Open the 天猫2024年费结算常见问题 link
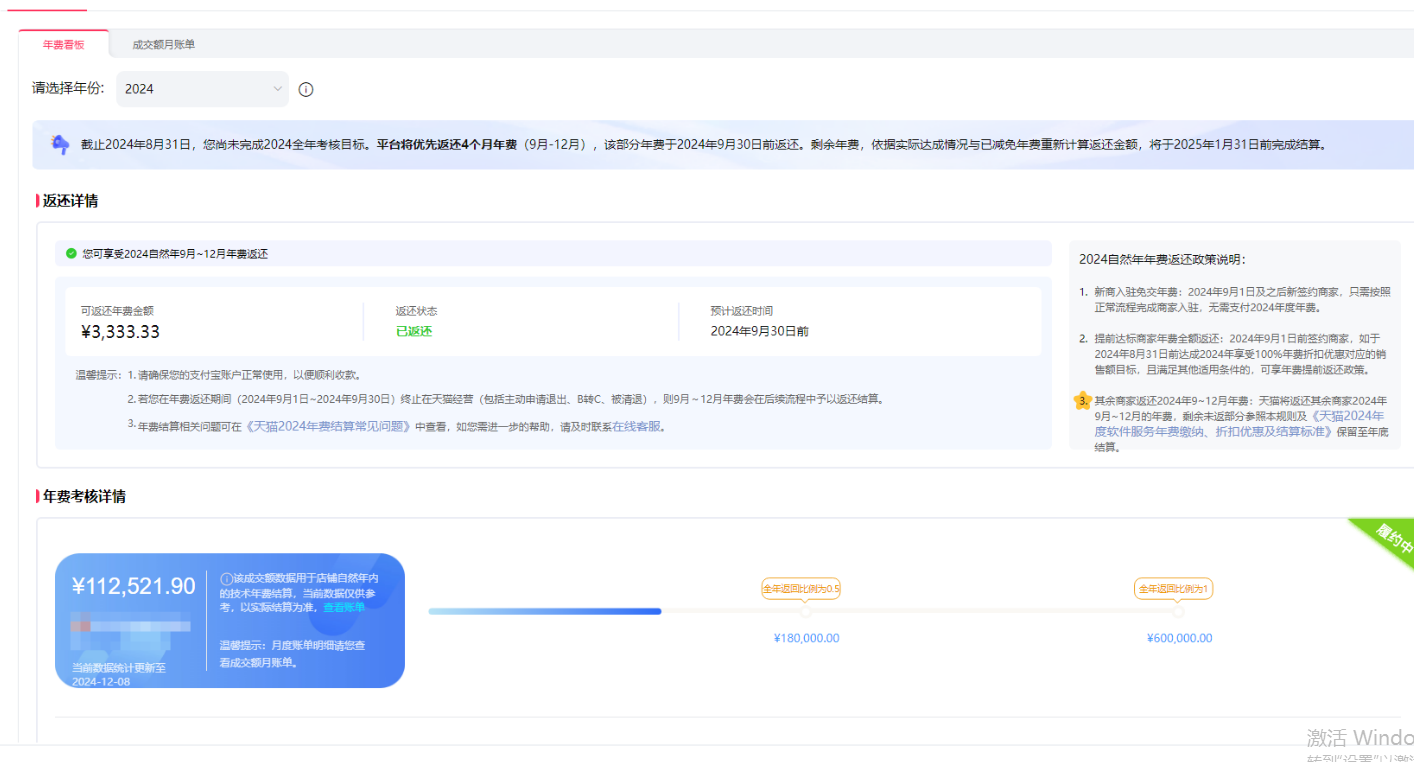 point(329,426)
